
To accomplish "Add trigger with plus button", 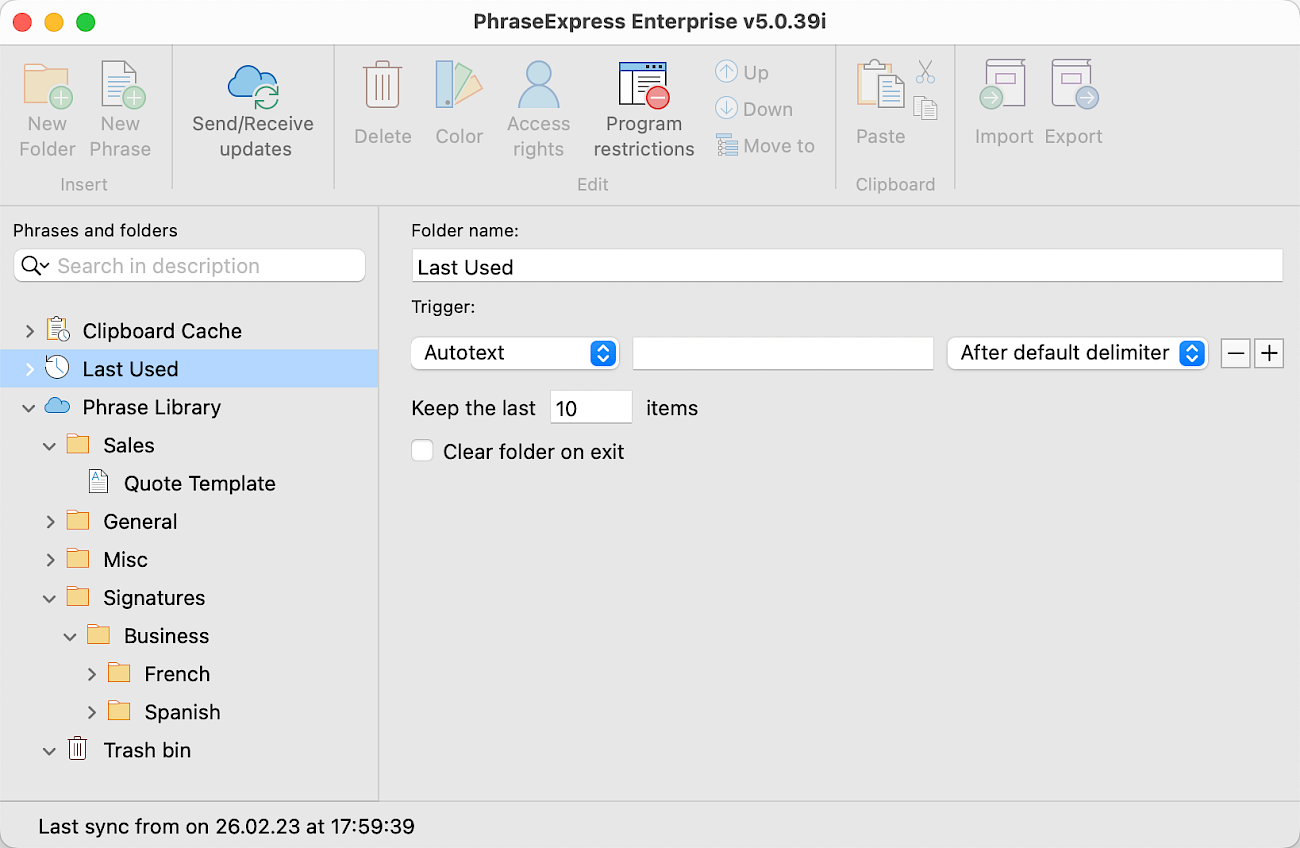I will (x=1269, y=353).
